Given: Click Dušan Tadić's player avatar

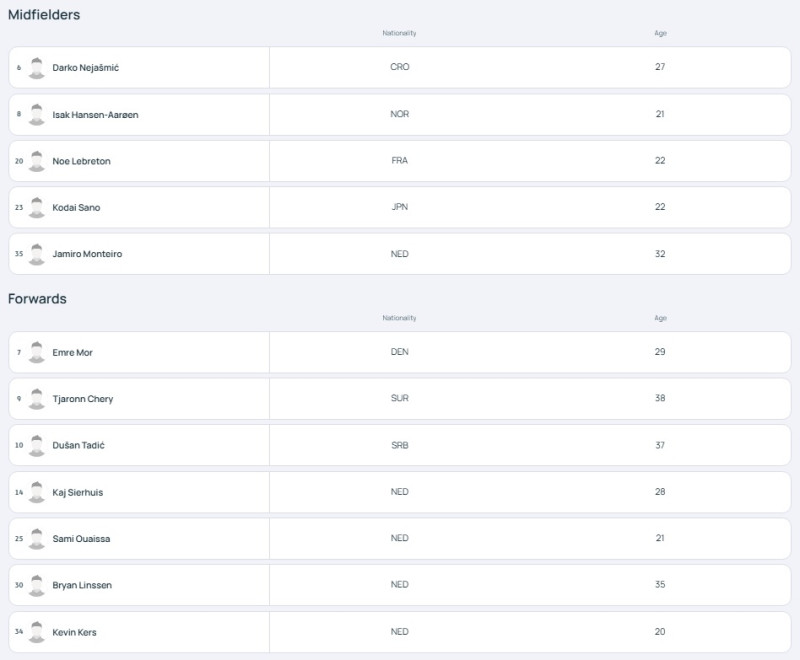Looking at the screenshot, I should [36, 446].
